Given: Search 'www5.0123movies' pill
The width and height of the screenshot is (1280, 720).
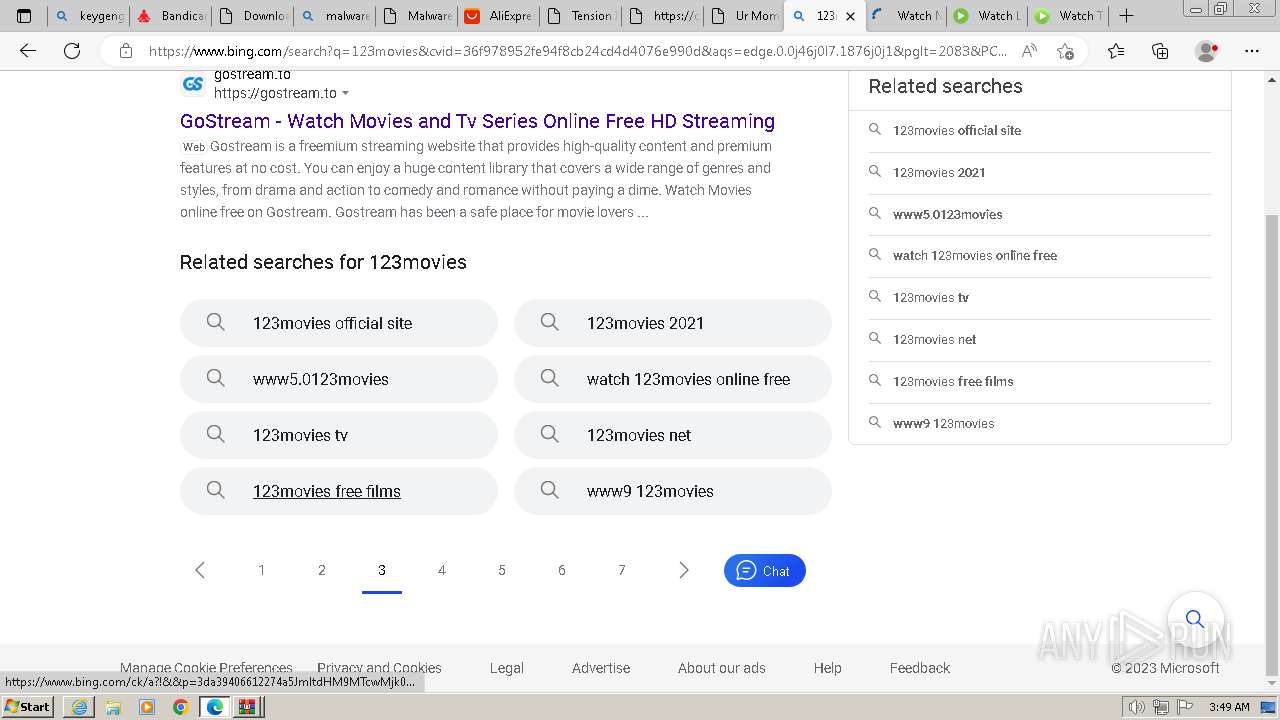Looking at the screenshot, I should (339, 379).
